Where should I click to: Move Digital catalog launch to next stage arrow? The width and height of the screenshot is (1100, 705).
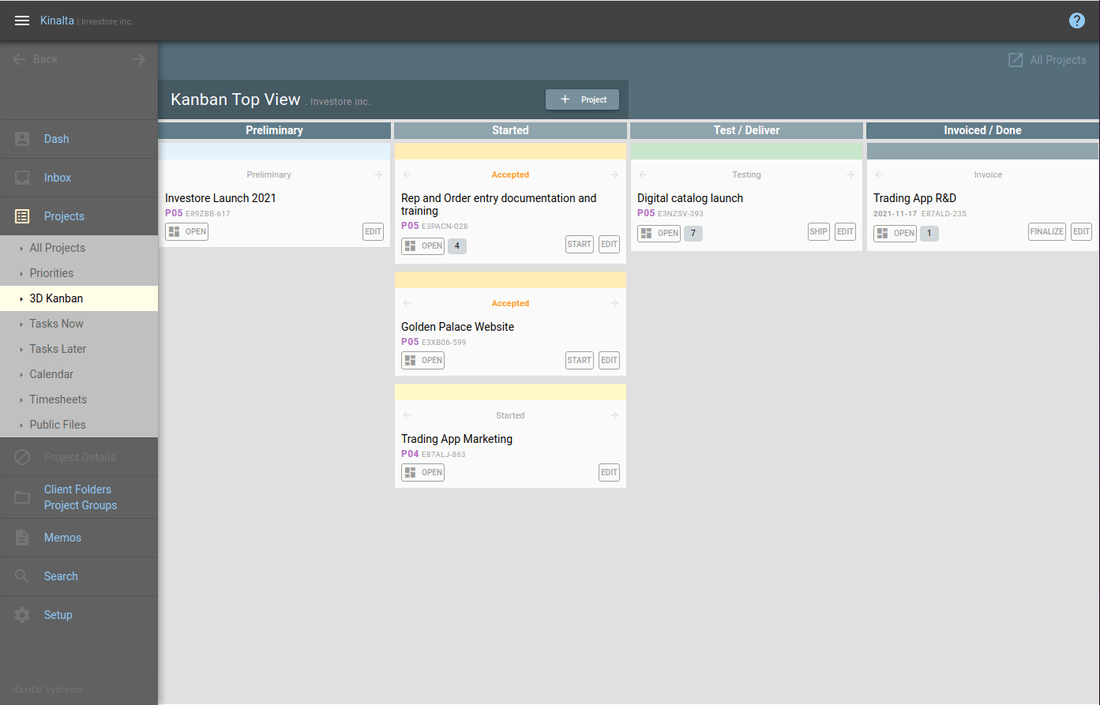click(x=850, y=175)
